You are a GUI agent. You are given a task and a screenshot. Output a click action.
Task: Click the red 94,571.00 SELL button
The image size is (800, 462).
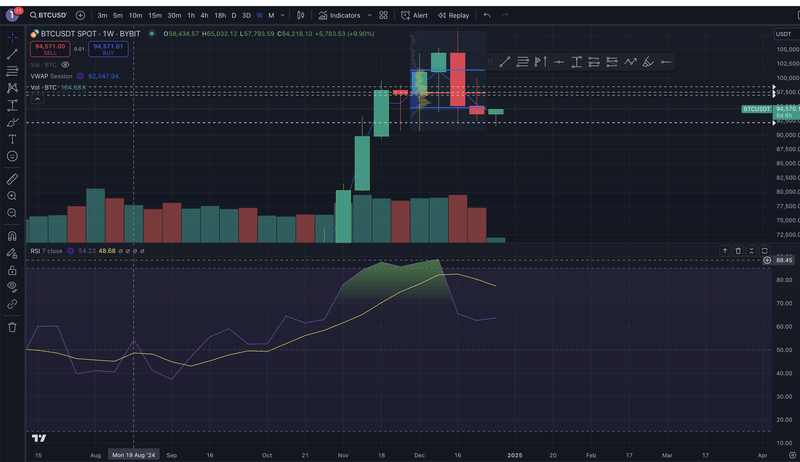50,49
